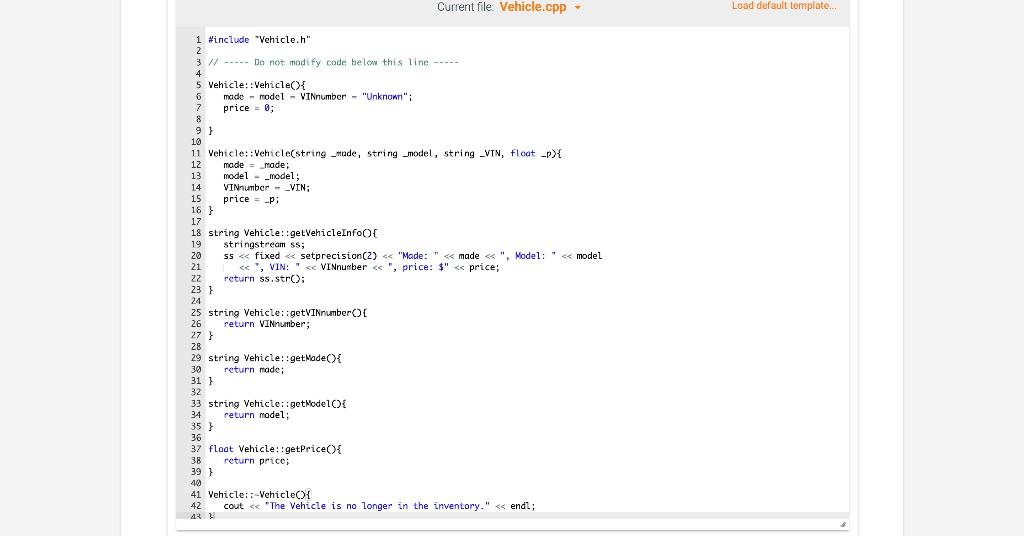The height and width of the screenshot is (536, 1024).
Task: Click 'return ss.str();' on line 22
Action: tap(264, 279)
